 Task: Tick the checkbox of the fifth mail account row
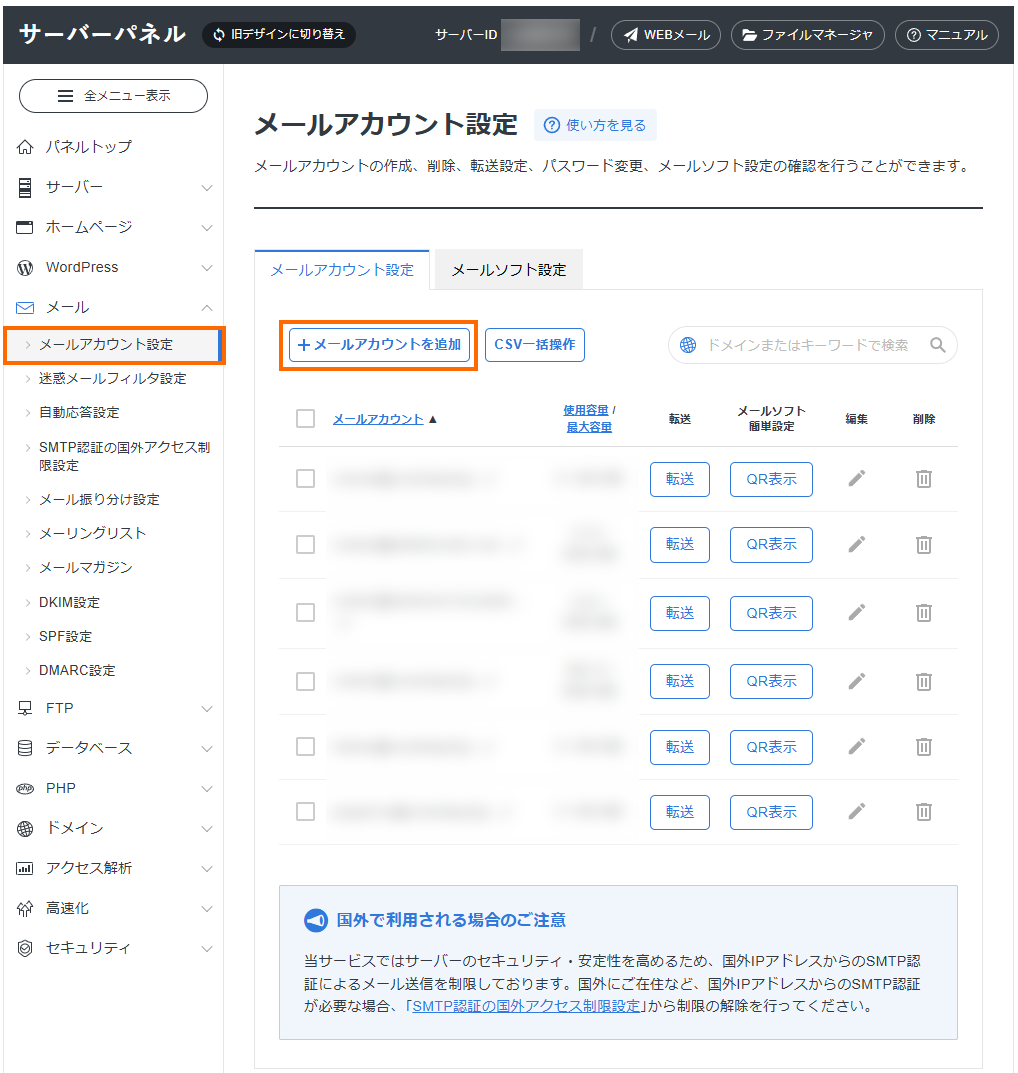[x=305, y=746]
